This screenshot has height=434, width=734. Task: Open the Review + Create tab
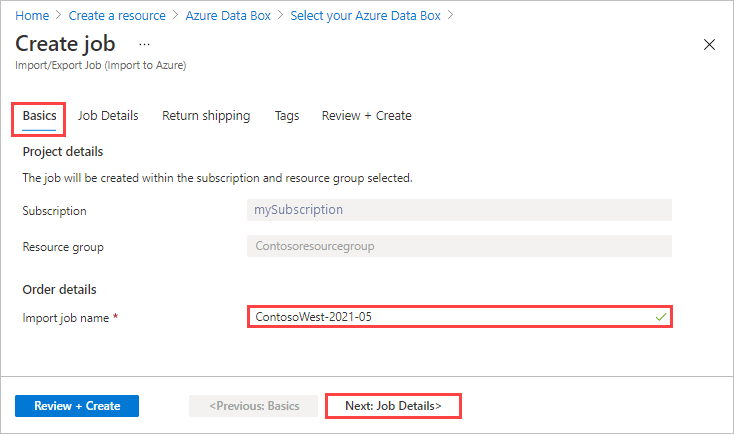click(366, 116)
